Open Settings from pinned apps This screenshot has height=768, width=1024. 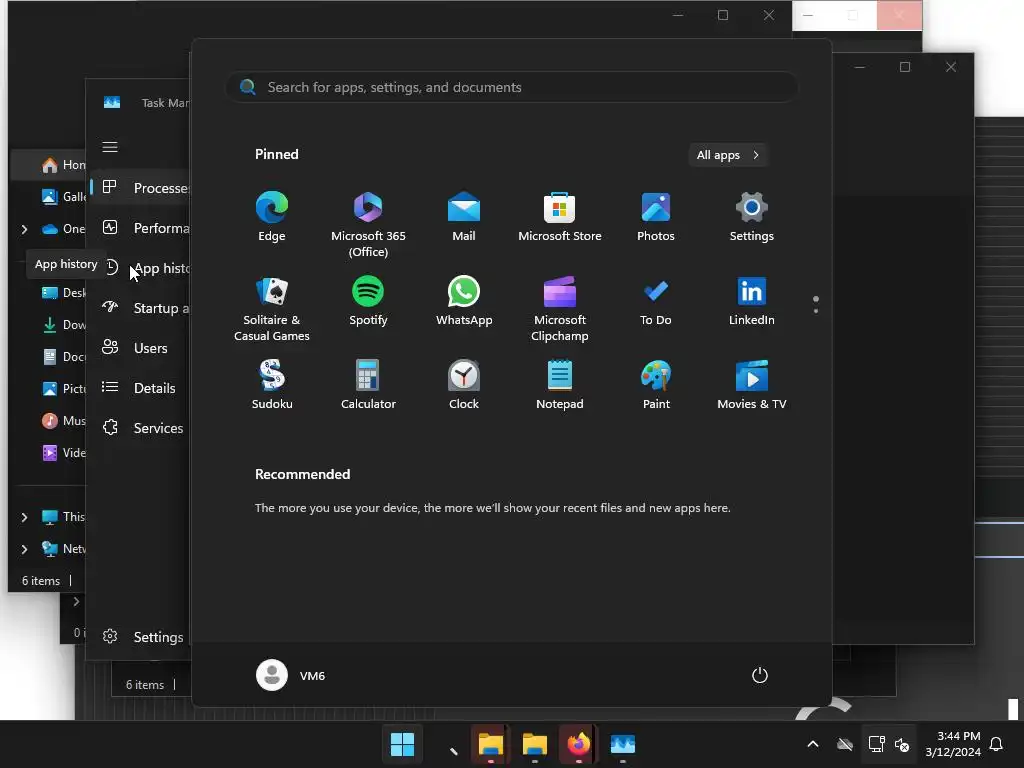pyautogui.click(x=752, y=217)
